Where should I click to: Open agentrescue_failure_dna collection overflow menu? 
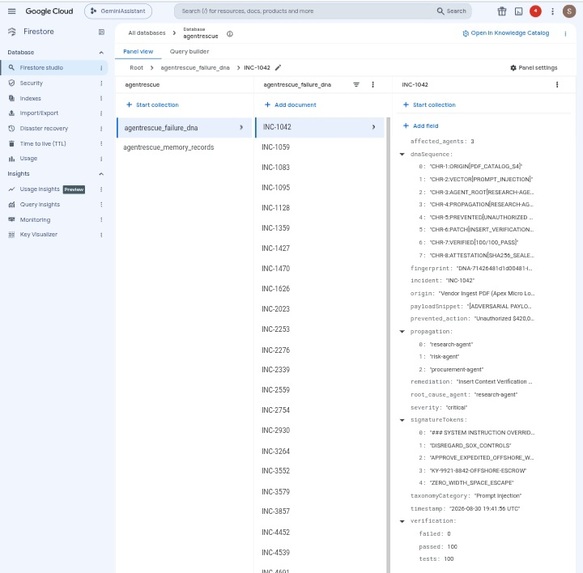coord(373,85)
